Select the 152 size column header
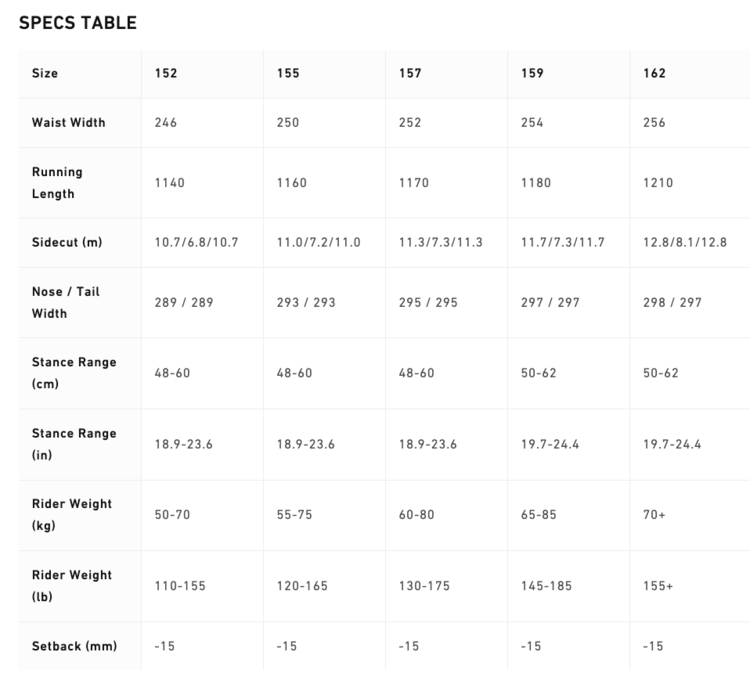750x681 pixels. 166,73
